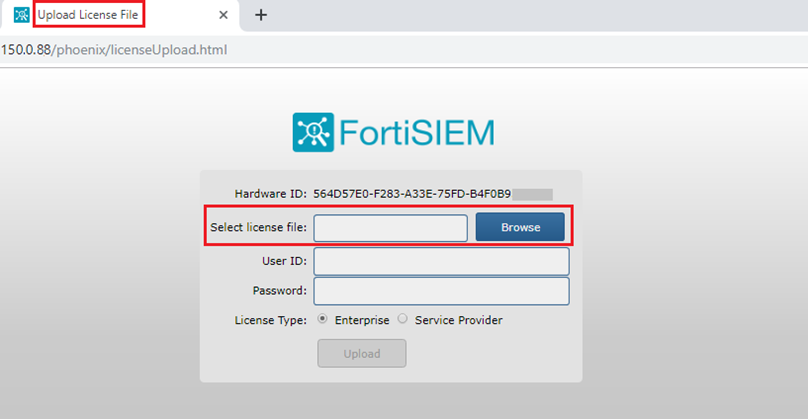Click the "Password:" label
The image size is (808, 419).
[279, 291]
